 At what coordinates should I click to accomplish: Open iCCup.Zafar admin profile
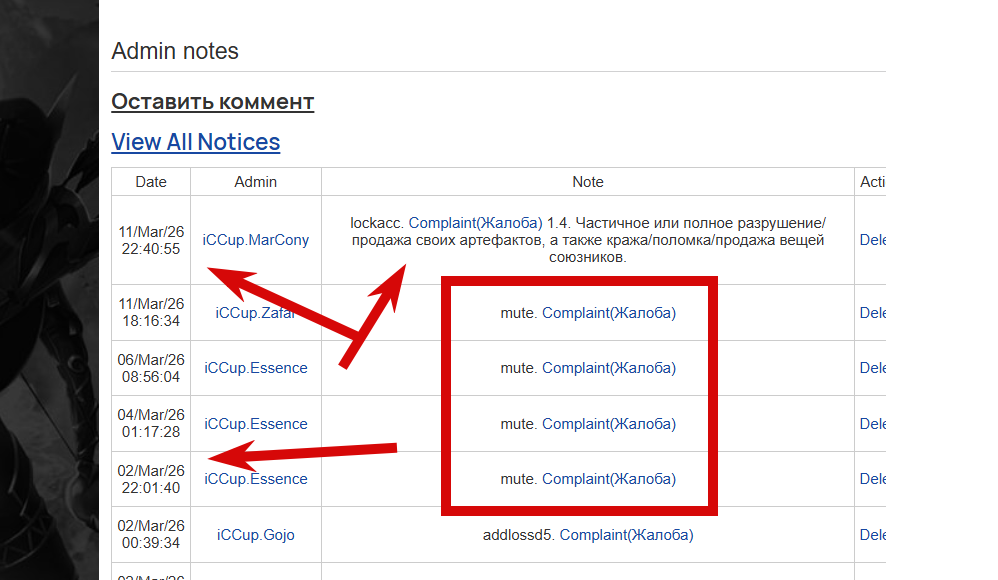pos(256,313)
